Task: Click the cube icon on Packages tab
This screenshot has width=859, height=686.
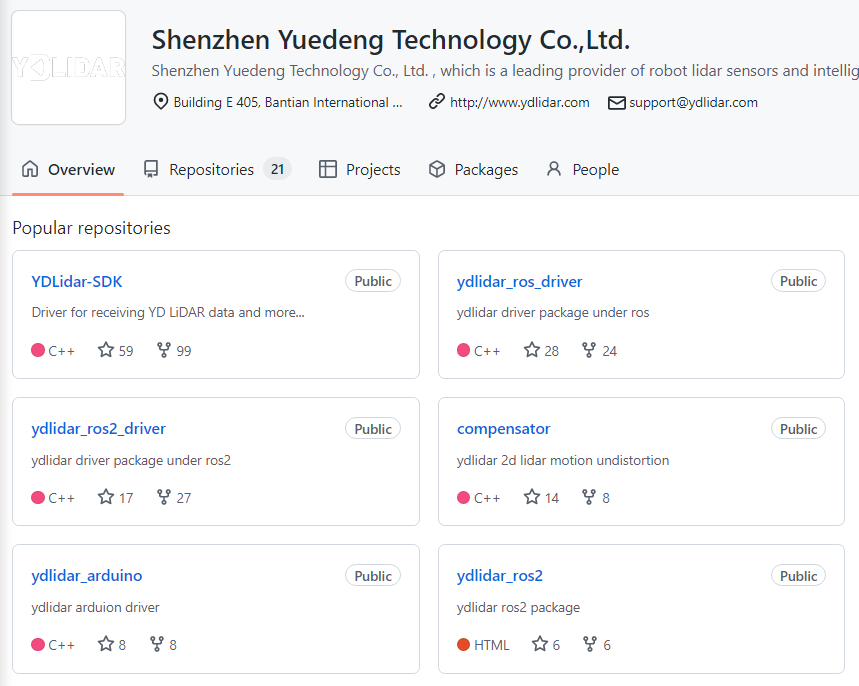Action: [x=437, y=169]
